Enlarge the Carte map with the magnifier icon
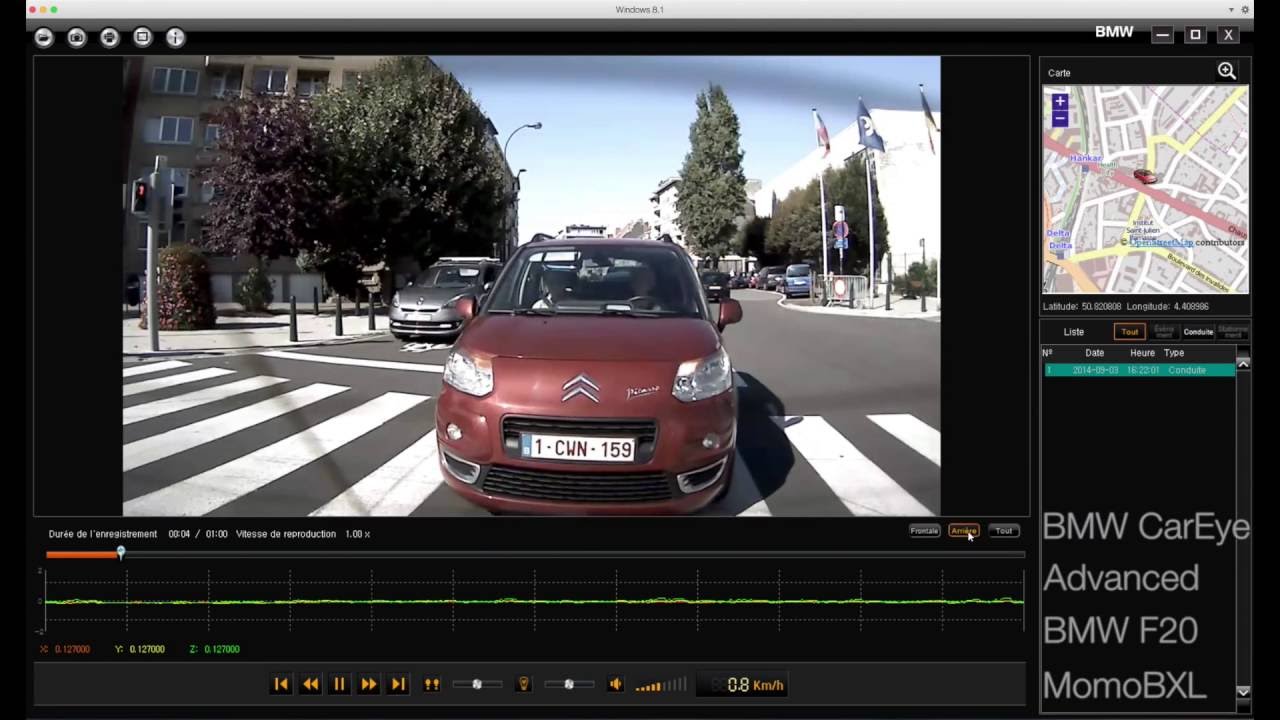Image resolution: width=1280 pixels, height=720 pixels. pos(1227,71)
